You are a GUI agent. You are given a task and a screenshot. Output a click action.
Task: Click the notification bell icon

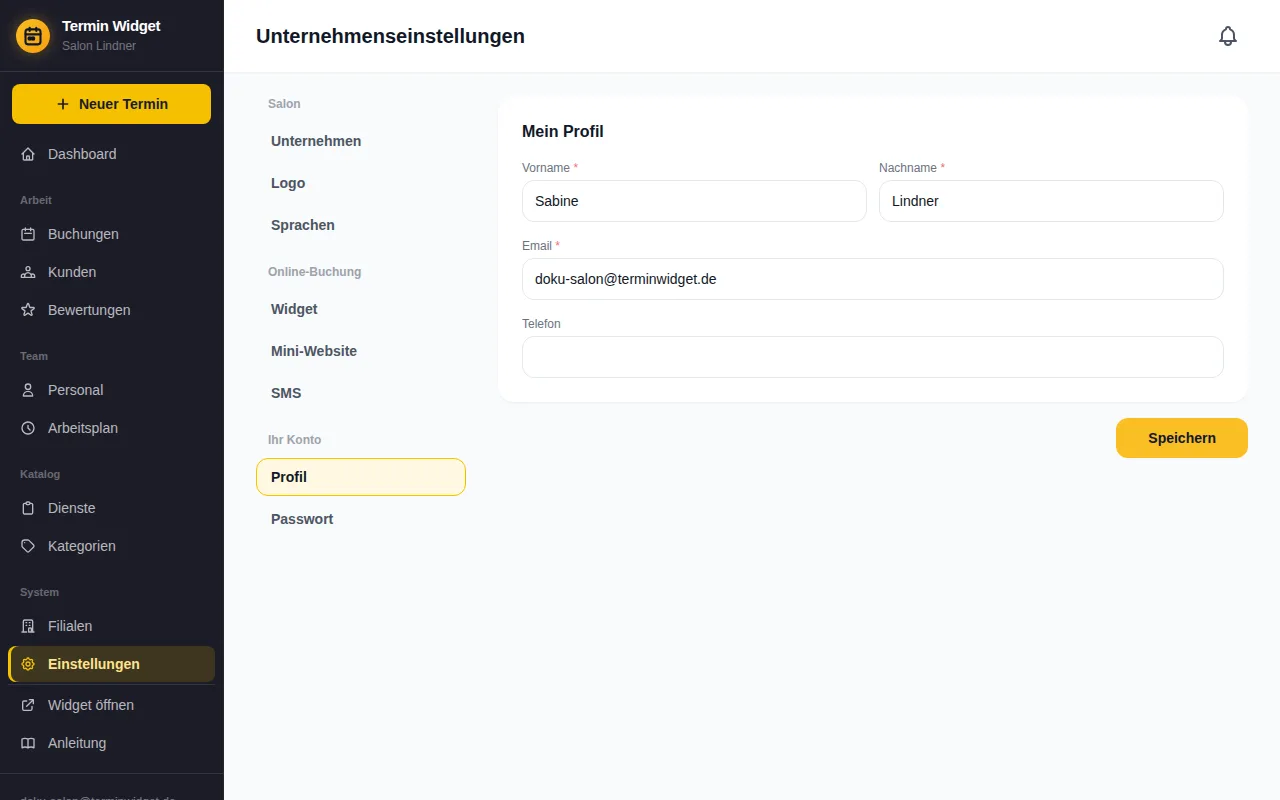pyautogui.click(x=1228, y=36)
